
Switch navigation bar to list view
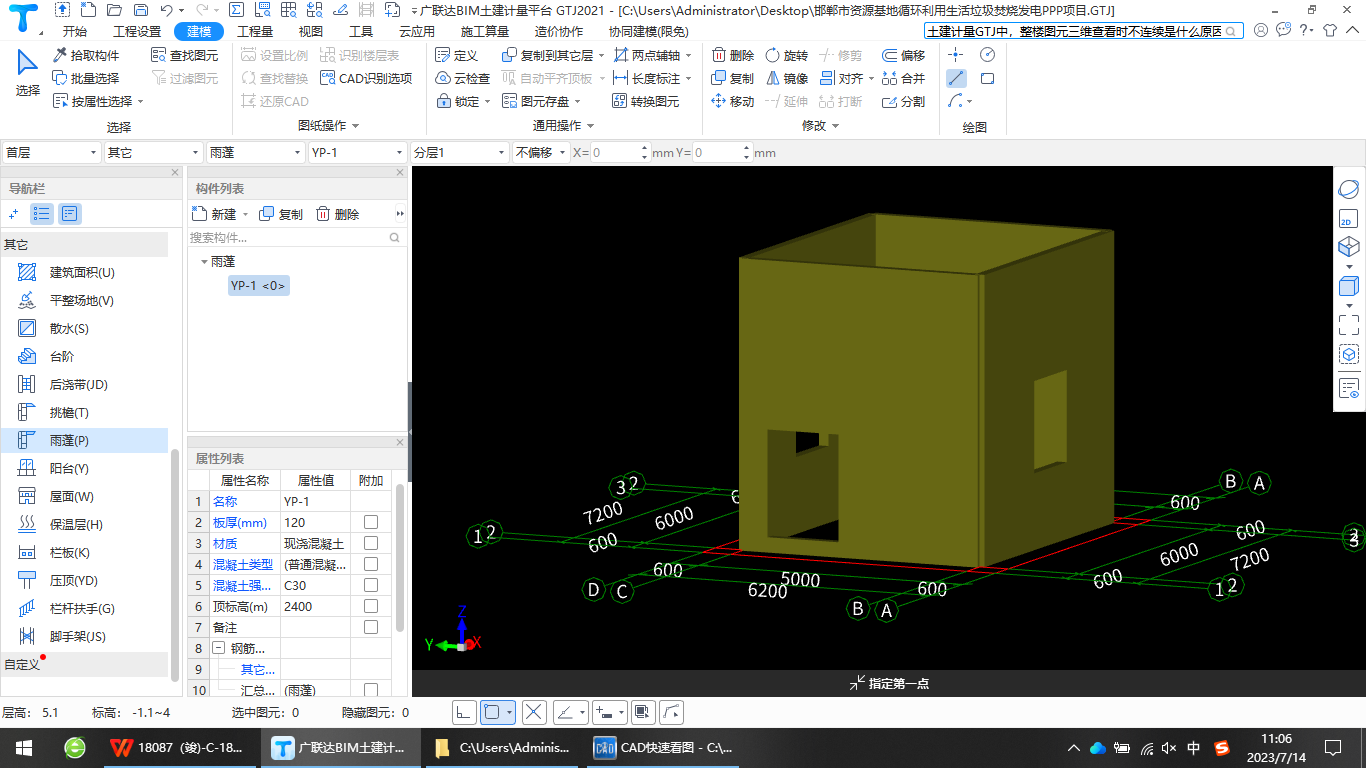coord(42,213)
